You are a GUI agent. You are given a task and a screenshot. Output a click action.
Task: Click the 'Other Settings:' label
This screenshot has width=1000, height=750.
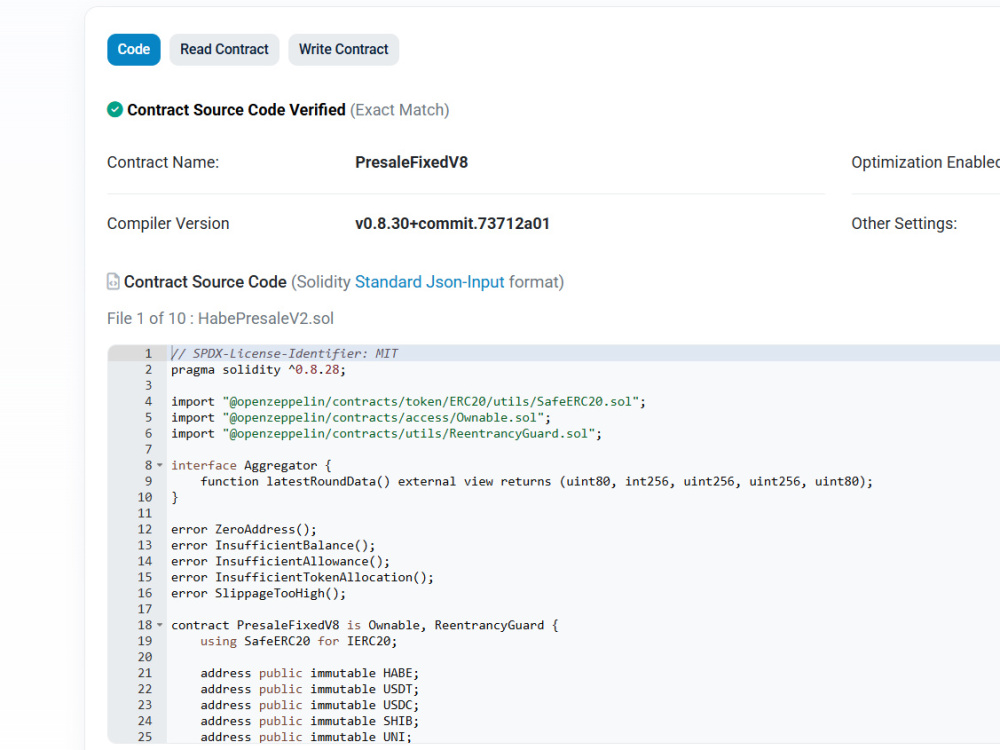coord(904,224)
